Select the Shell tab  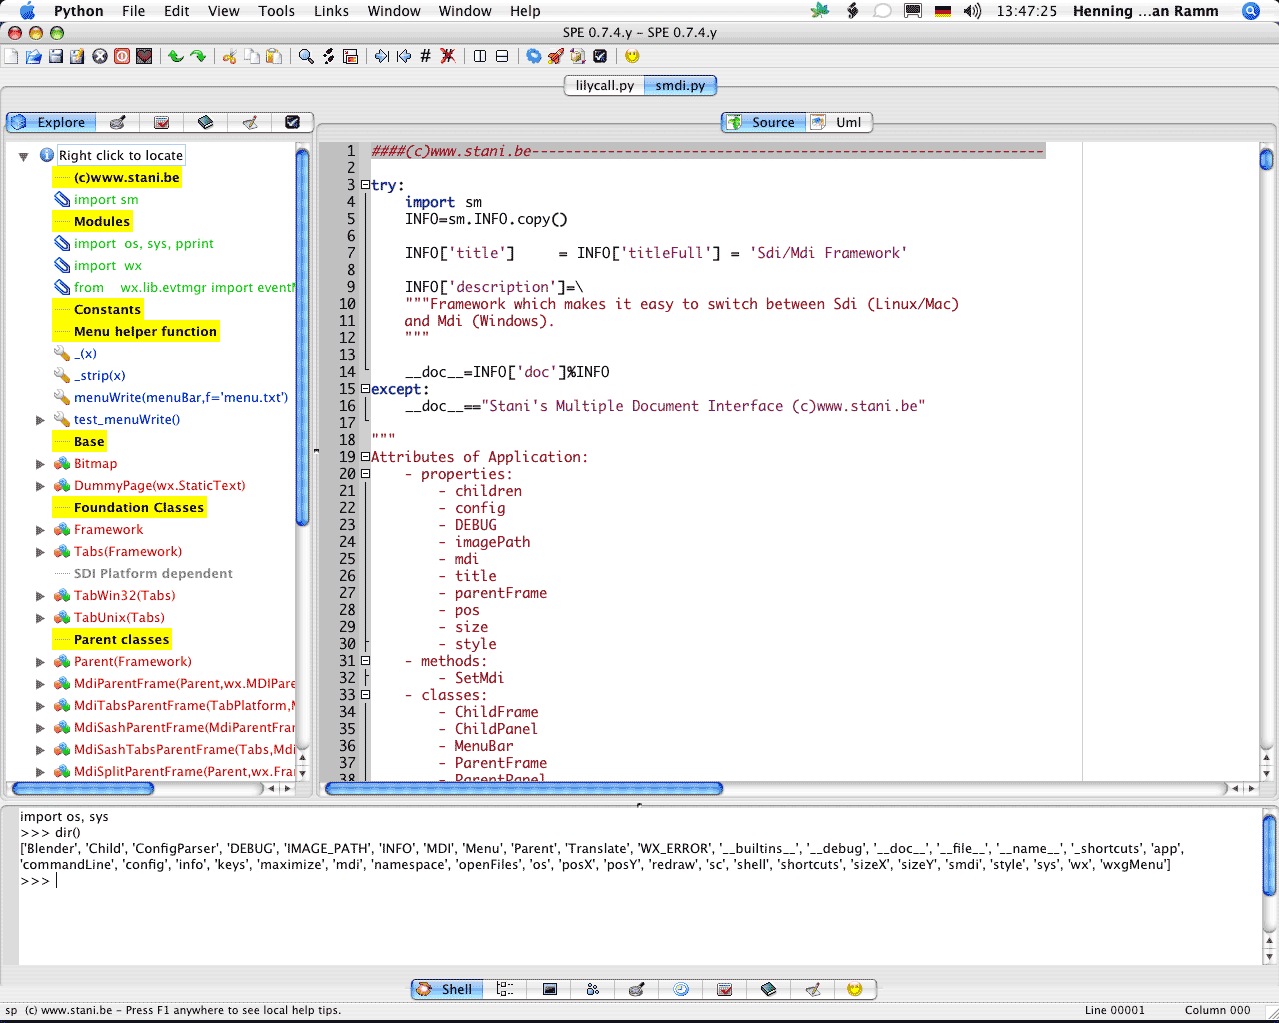(447, 989)
